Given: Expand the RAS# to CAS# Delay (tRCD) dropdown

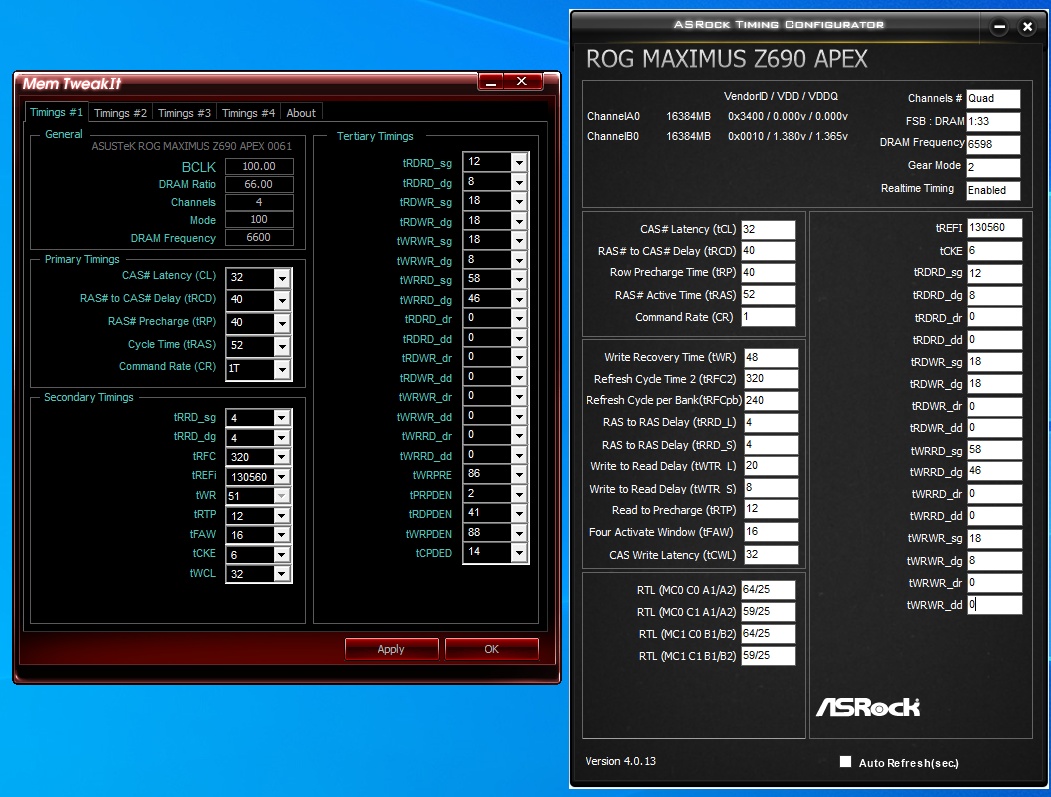Looking at the screenshot, I should pos(282,300).
